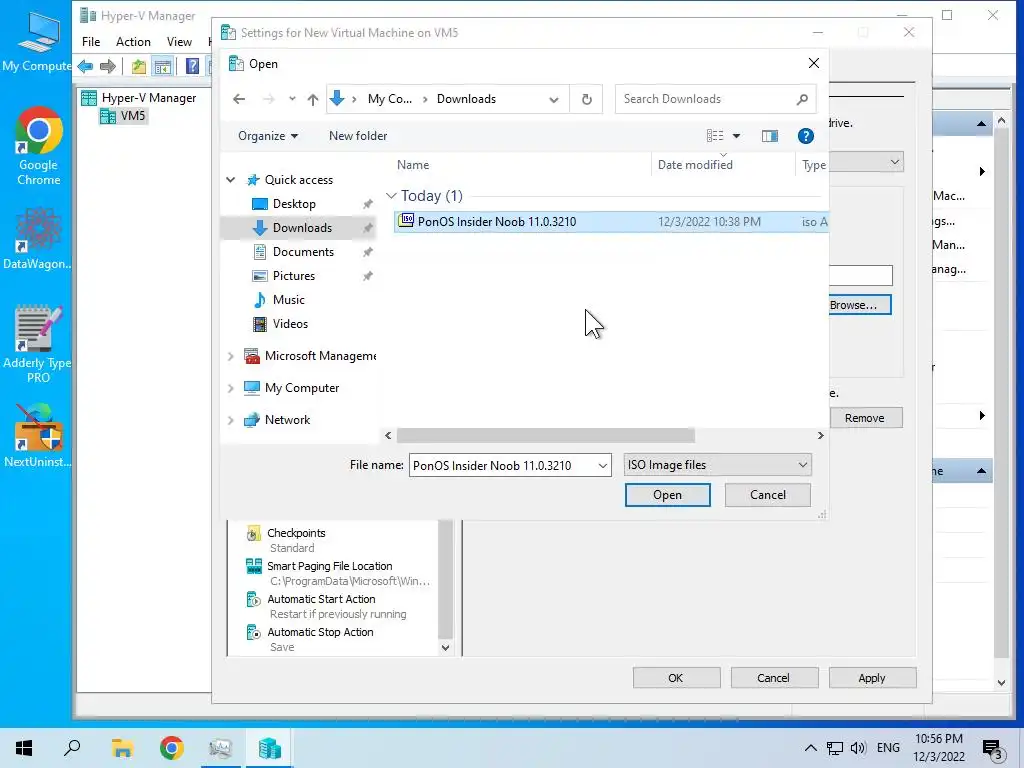Click the network tray icon
This screenshot has width=1024, height=768.
(x=835, y=748)
